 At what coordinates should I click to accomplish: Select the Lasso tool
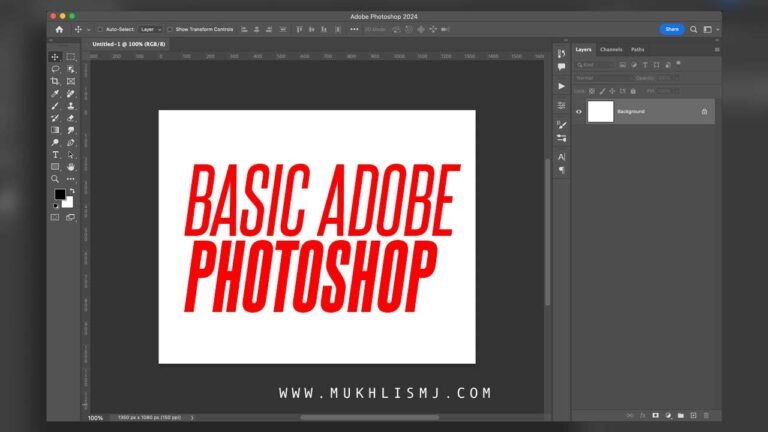point(55,69)
